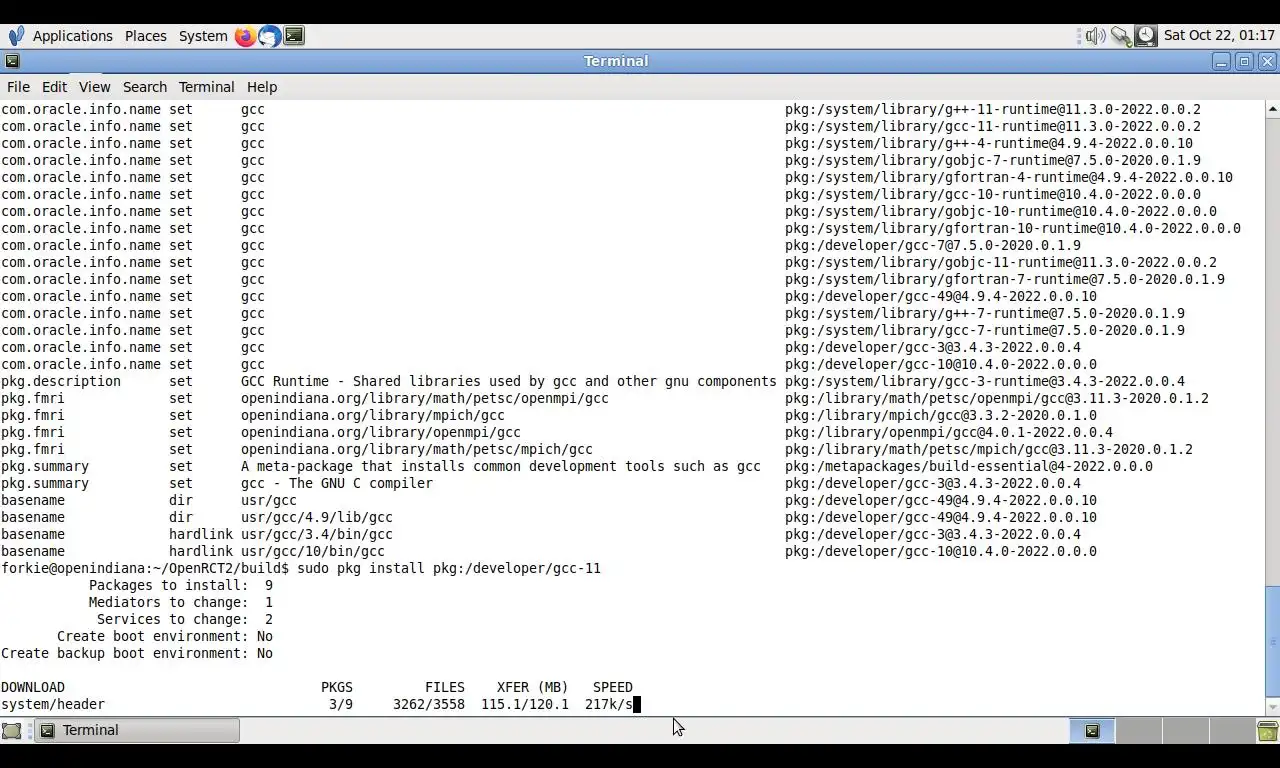Switch to the second workspace
This screenshot has height=768, width=1280.
[x=1137, y=731]
